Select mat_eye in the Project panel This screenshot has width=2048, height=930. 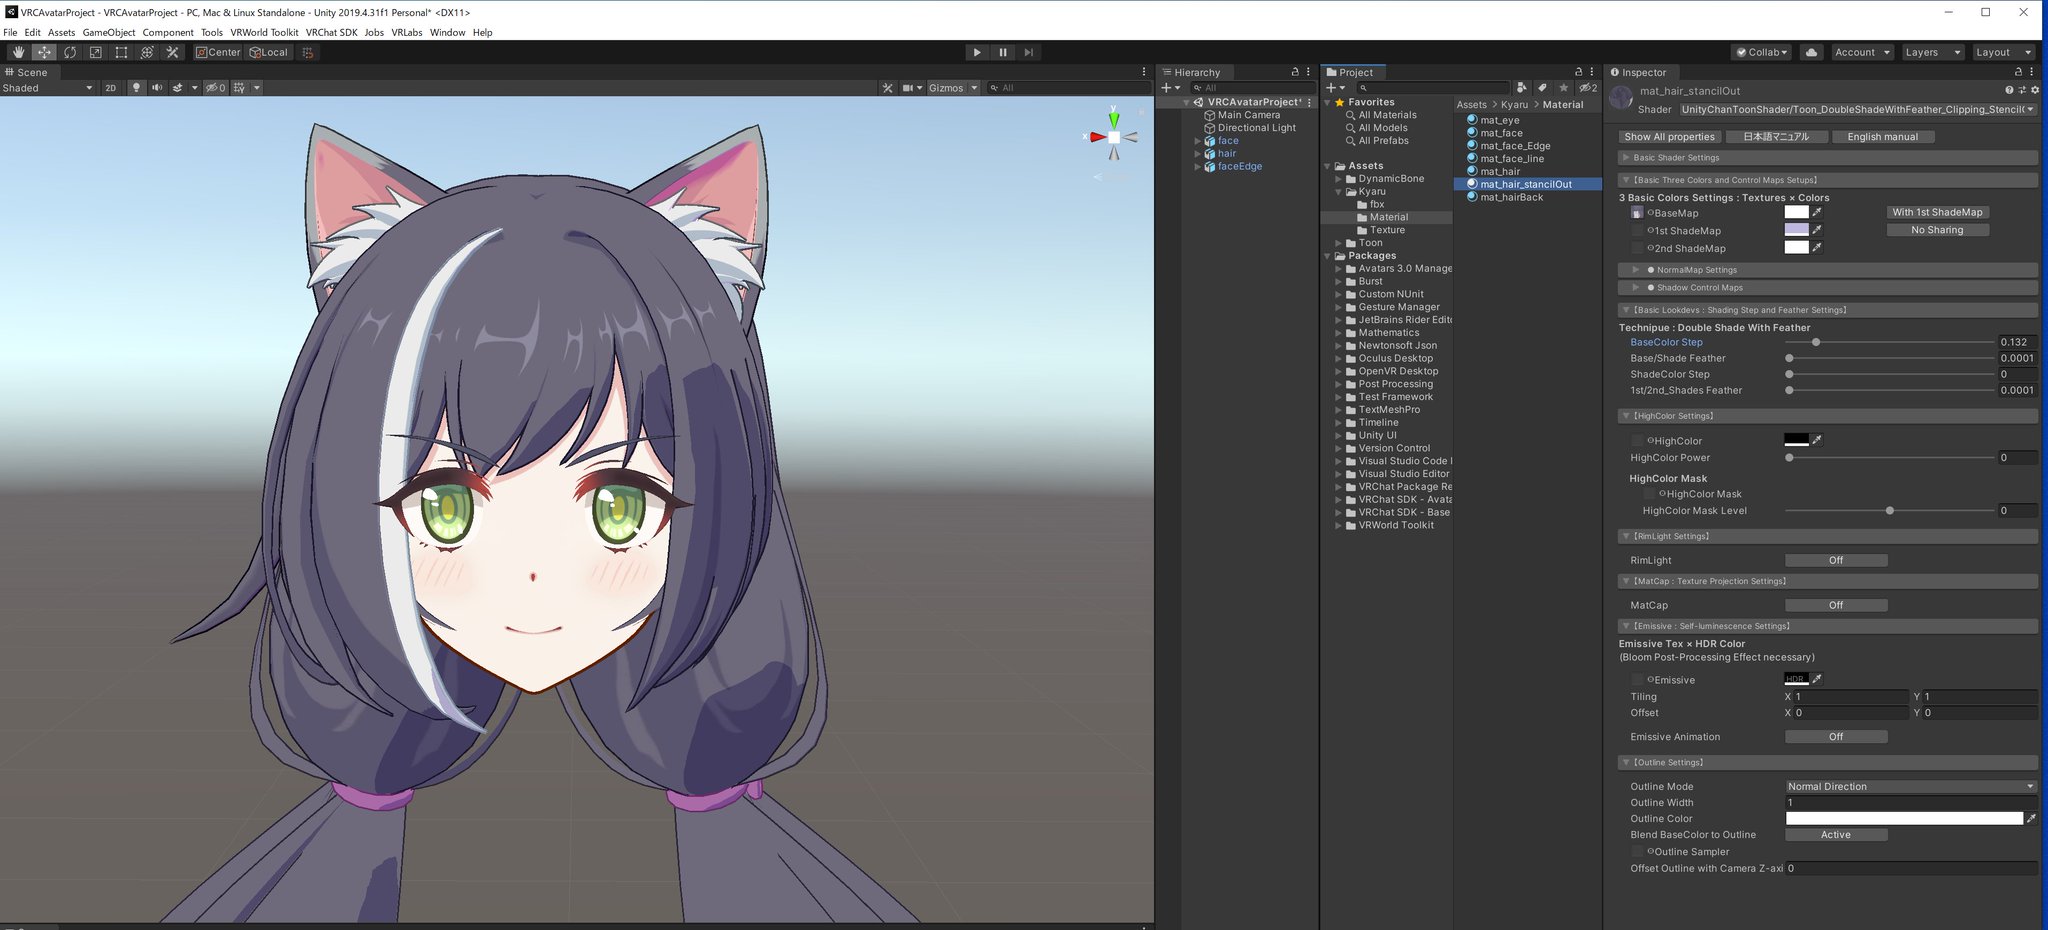(1500, 119)
